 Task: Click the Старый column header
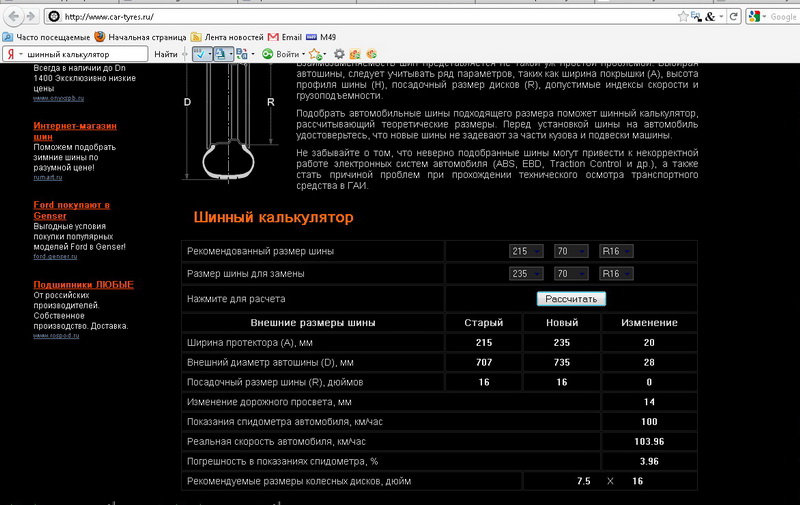(x=484, y=323)
